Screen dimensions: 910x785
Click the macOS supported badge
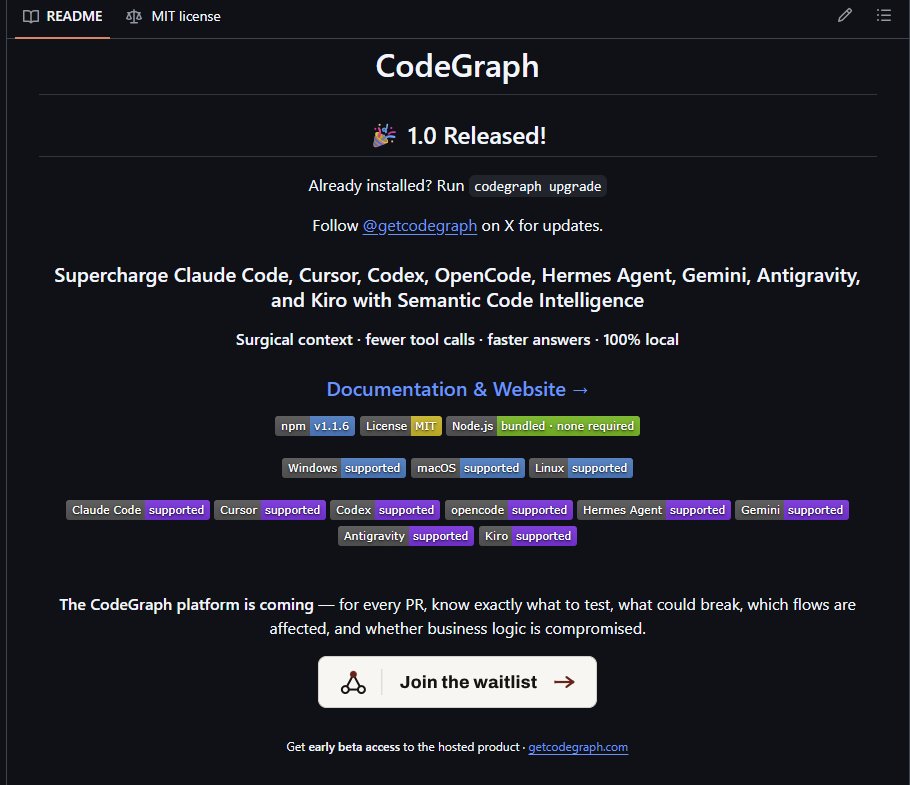pos(468,468)
